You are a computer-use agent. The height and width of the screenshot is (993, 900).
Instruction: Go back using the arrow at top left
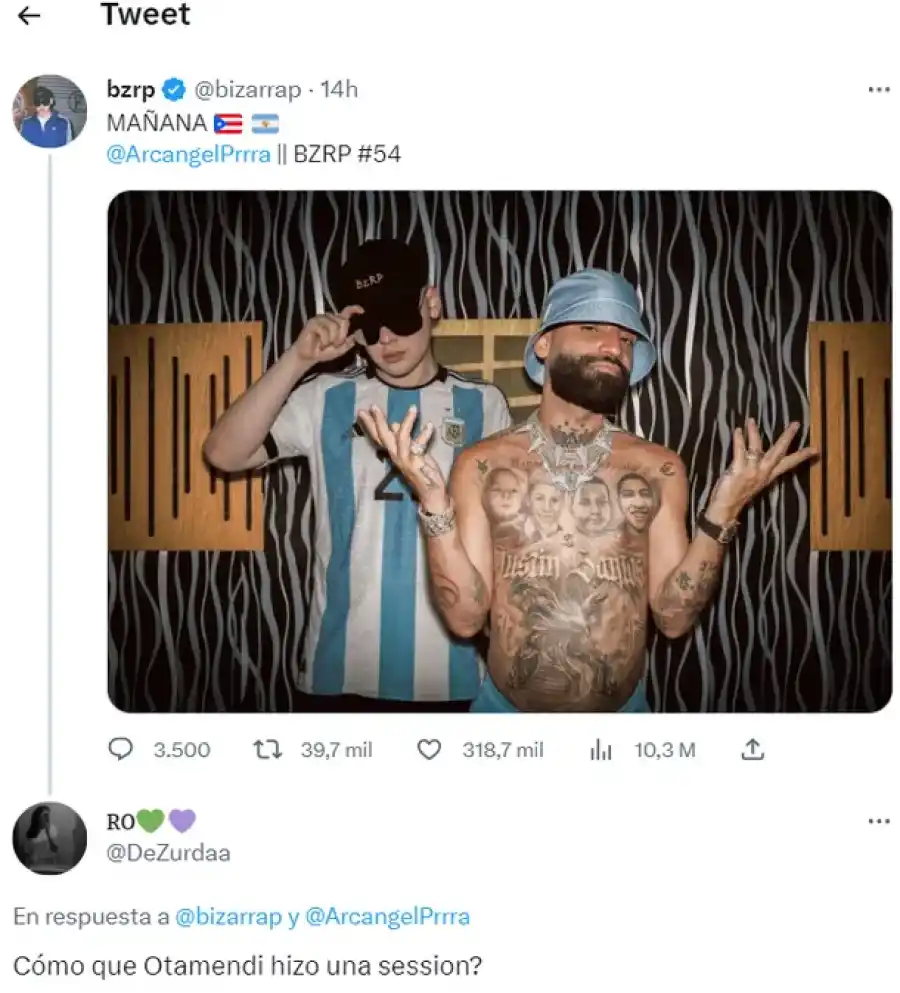pos(28,15)
